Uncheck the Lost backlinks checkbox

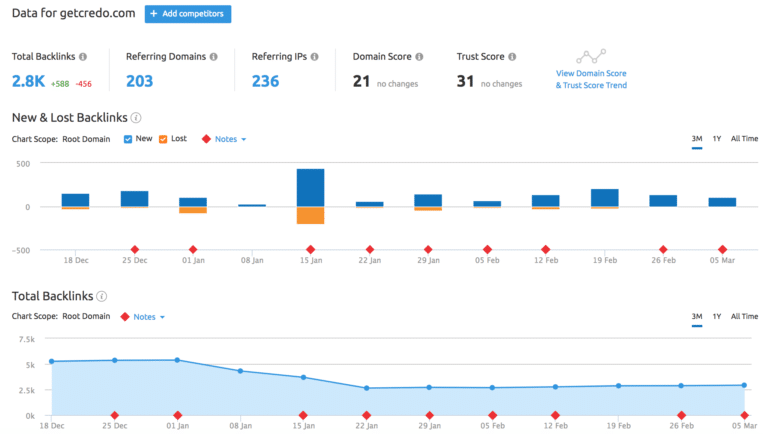point(163,139)
